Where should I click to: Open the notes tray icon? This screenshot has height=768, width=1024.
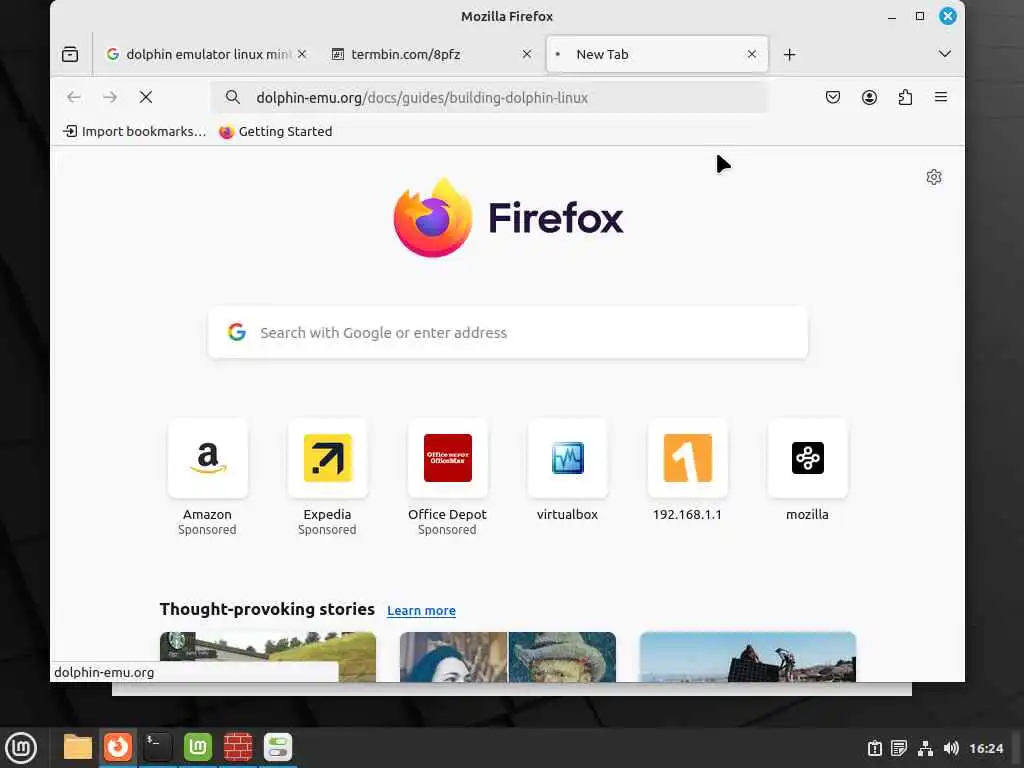899,748
